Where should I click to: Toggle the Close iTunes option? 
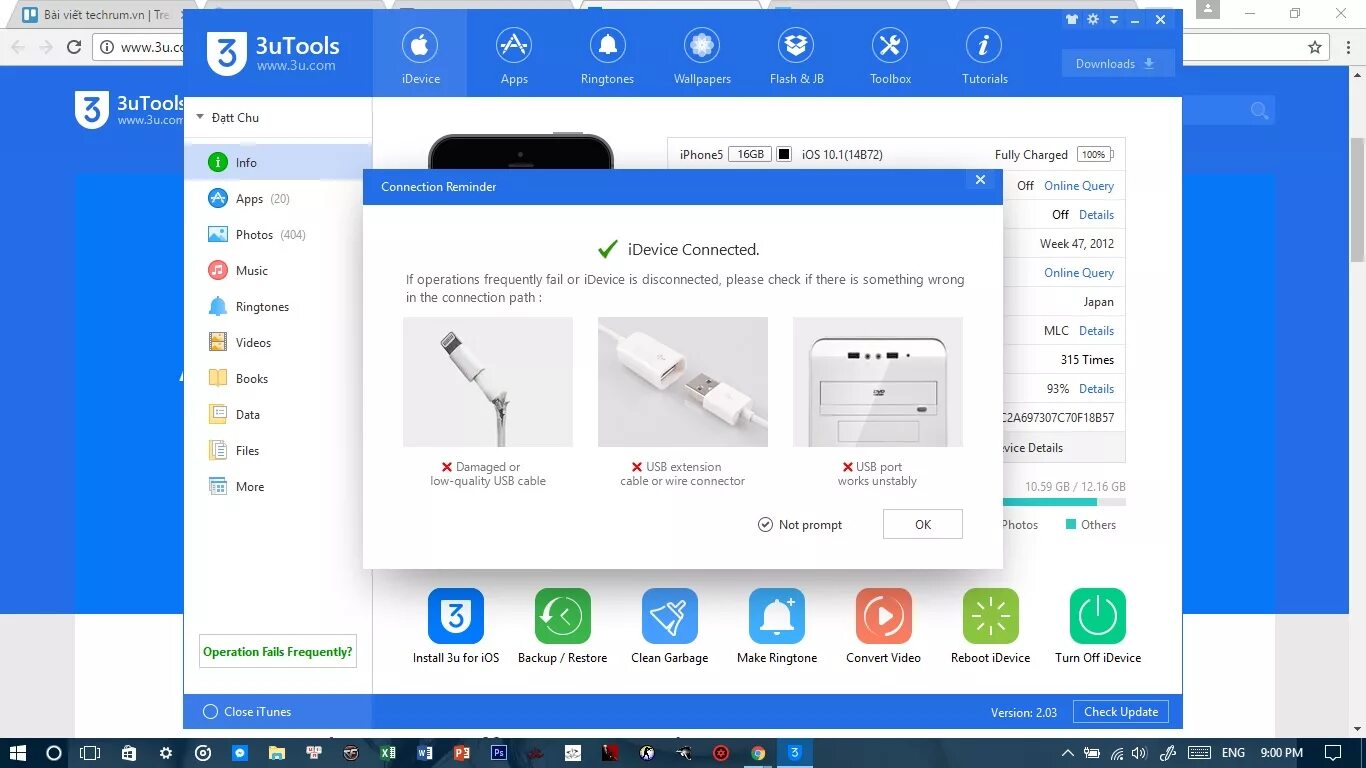pos(210,712)
